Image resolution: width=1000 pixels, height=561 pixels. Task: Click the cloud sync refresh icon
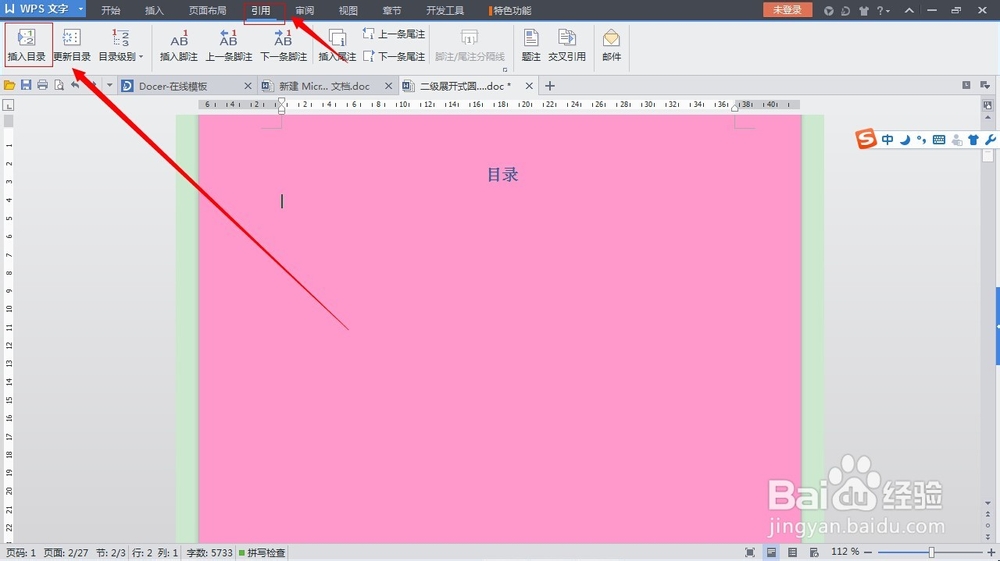846,10
